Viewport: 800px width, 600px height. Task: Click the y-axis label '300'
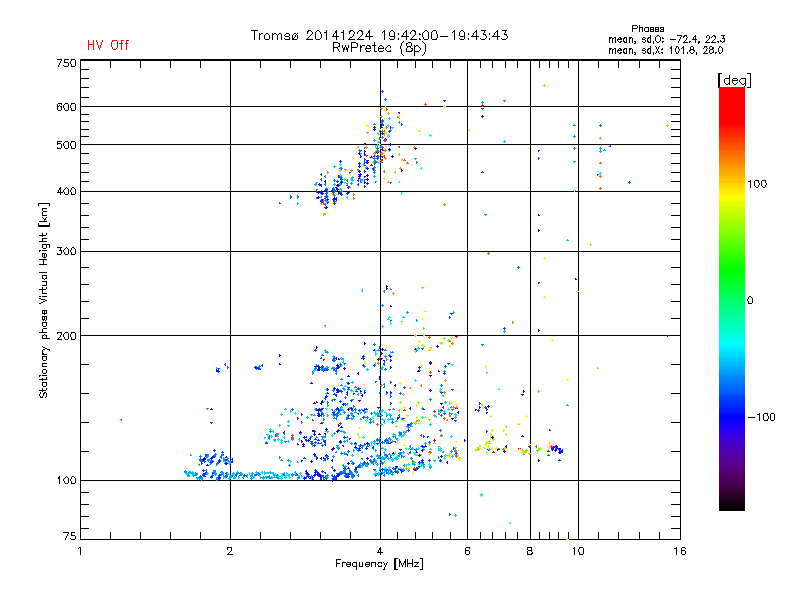coord(66,252)
